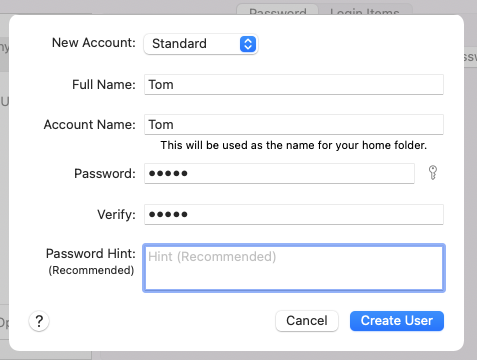The width and height of the screenshot is (477, 360).
Task: Click the "Verify:" label text
Action: (x=116, y=214)
